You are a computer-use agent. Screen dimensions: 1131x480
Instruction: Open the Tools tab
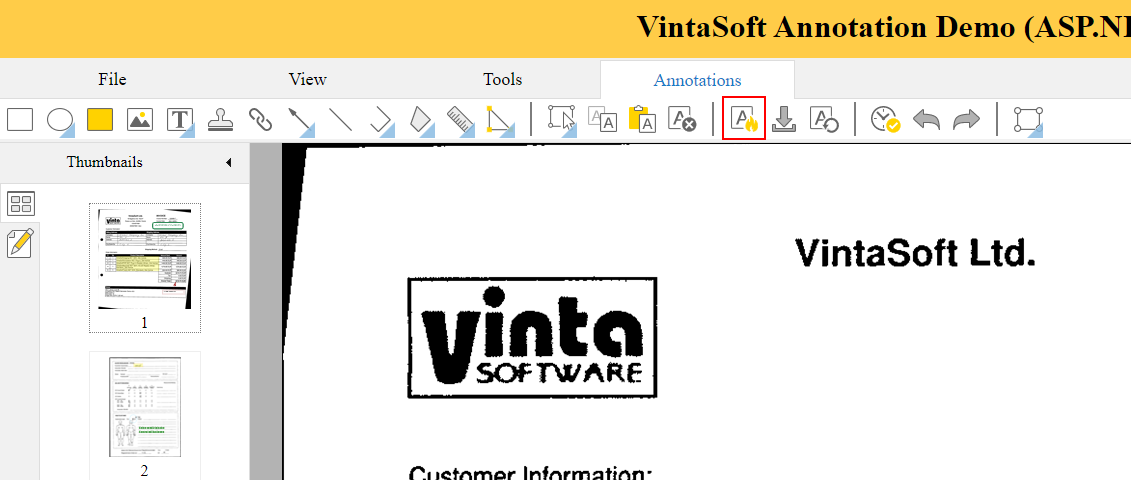(503, 79)
